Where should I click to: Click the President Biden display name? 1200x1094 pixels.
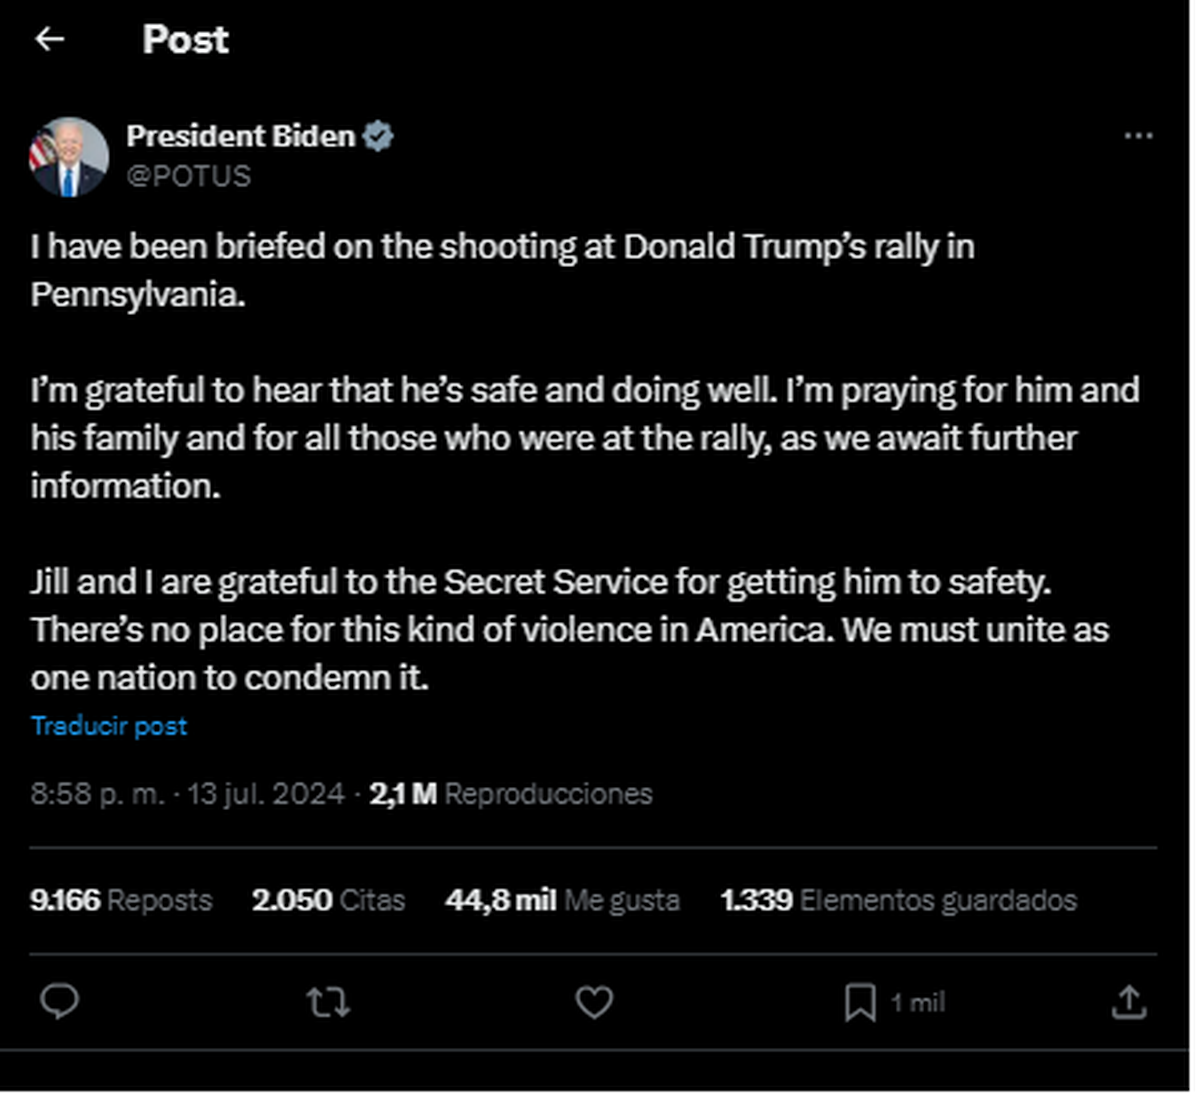[x=240, y=136]
